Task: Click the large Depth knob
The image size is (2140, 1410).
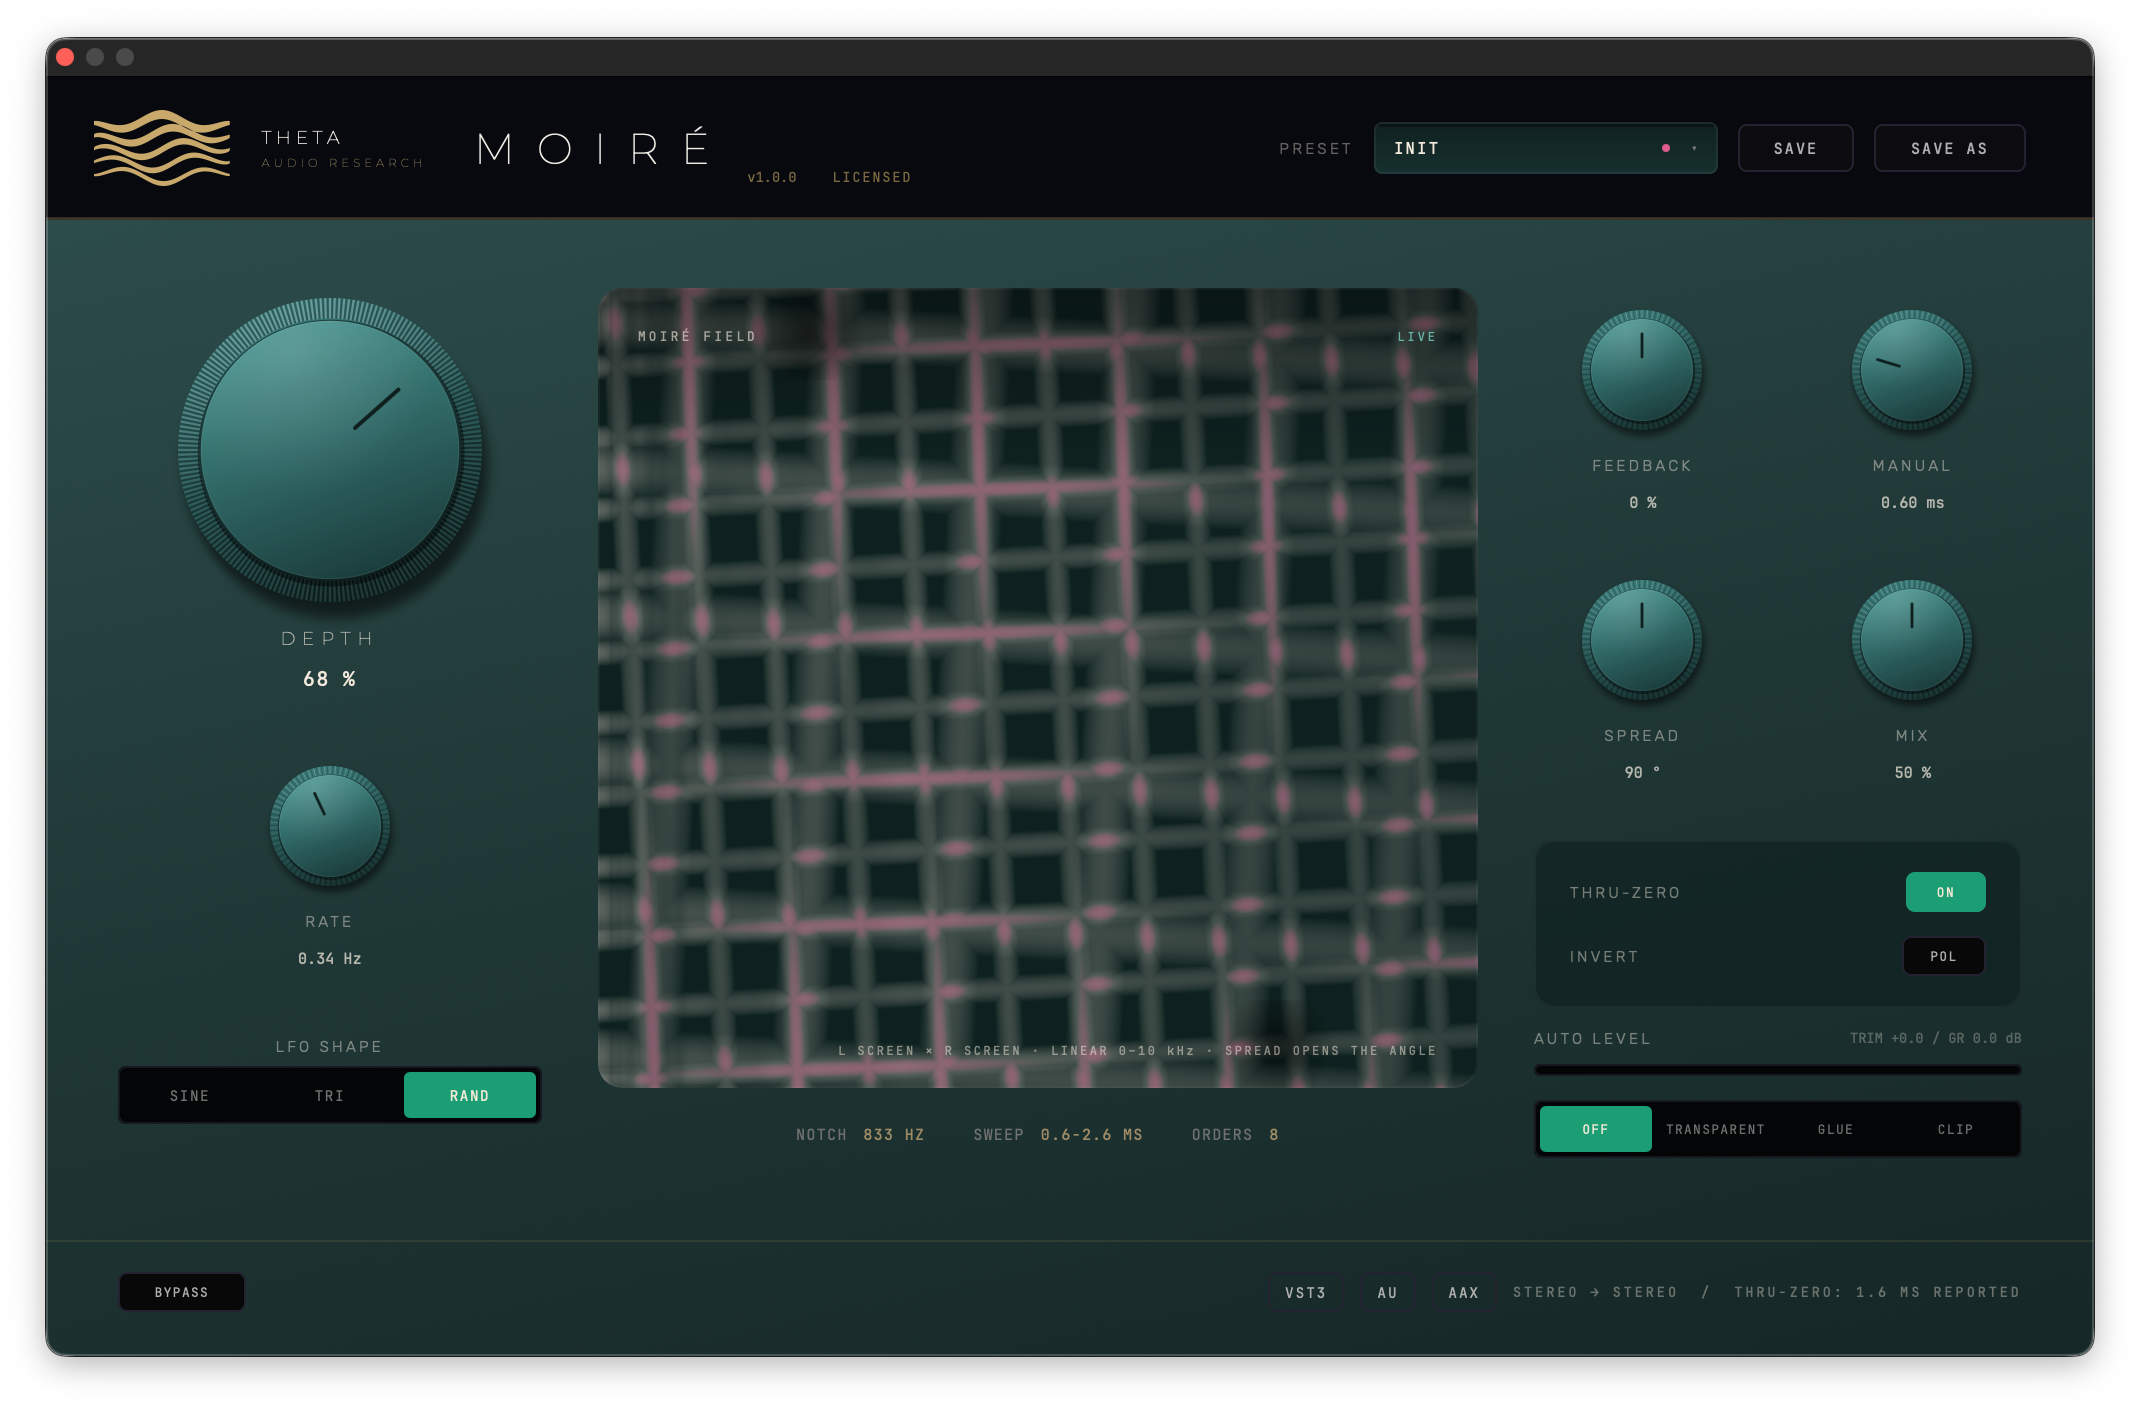Action: point(330,450)
